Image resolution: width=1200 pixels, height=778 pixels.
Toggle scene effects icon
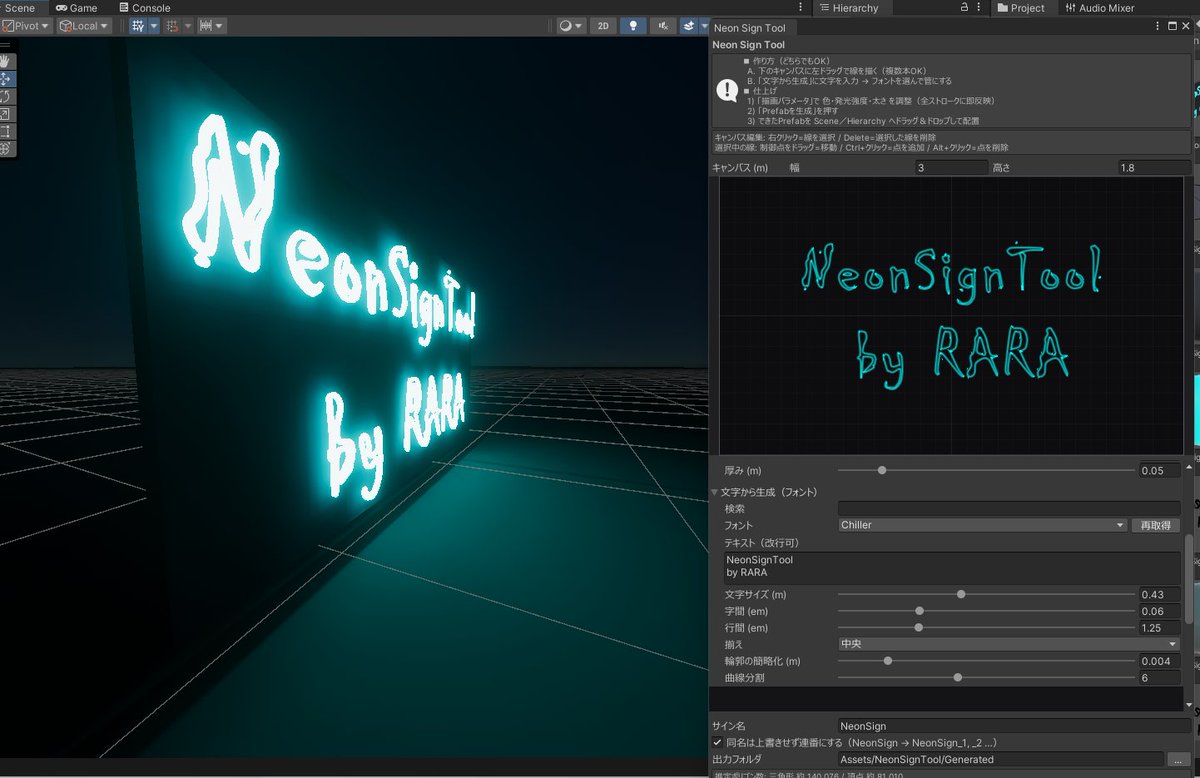pyautogui.click(x=690, y=26)
